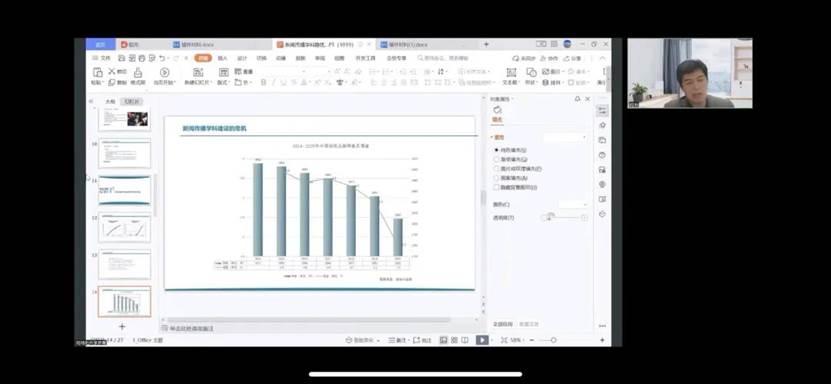This screenshot has width=831, height=384.
Task: Click the add slide plus button
Action: (122, 327)
